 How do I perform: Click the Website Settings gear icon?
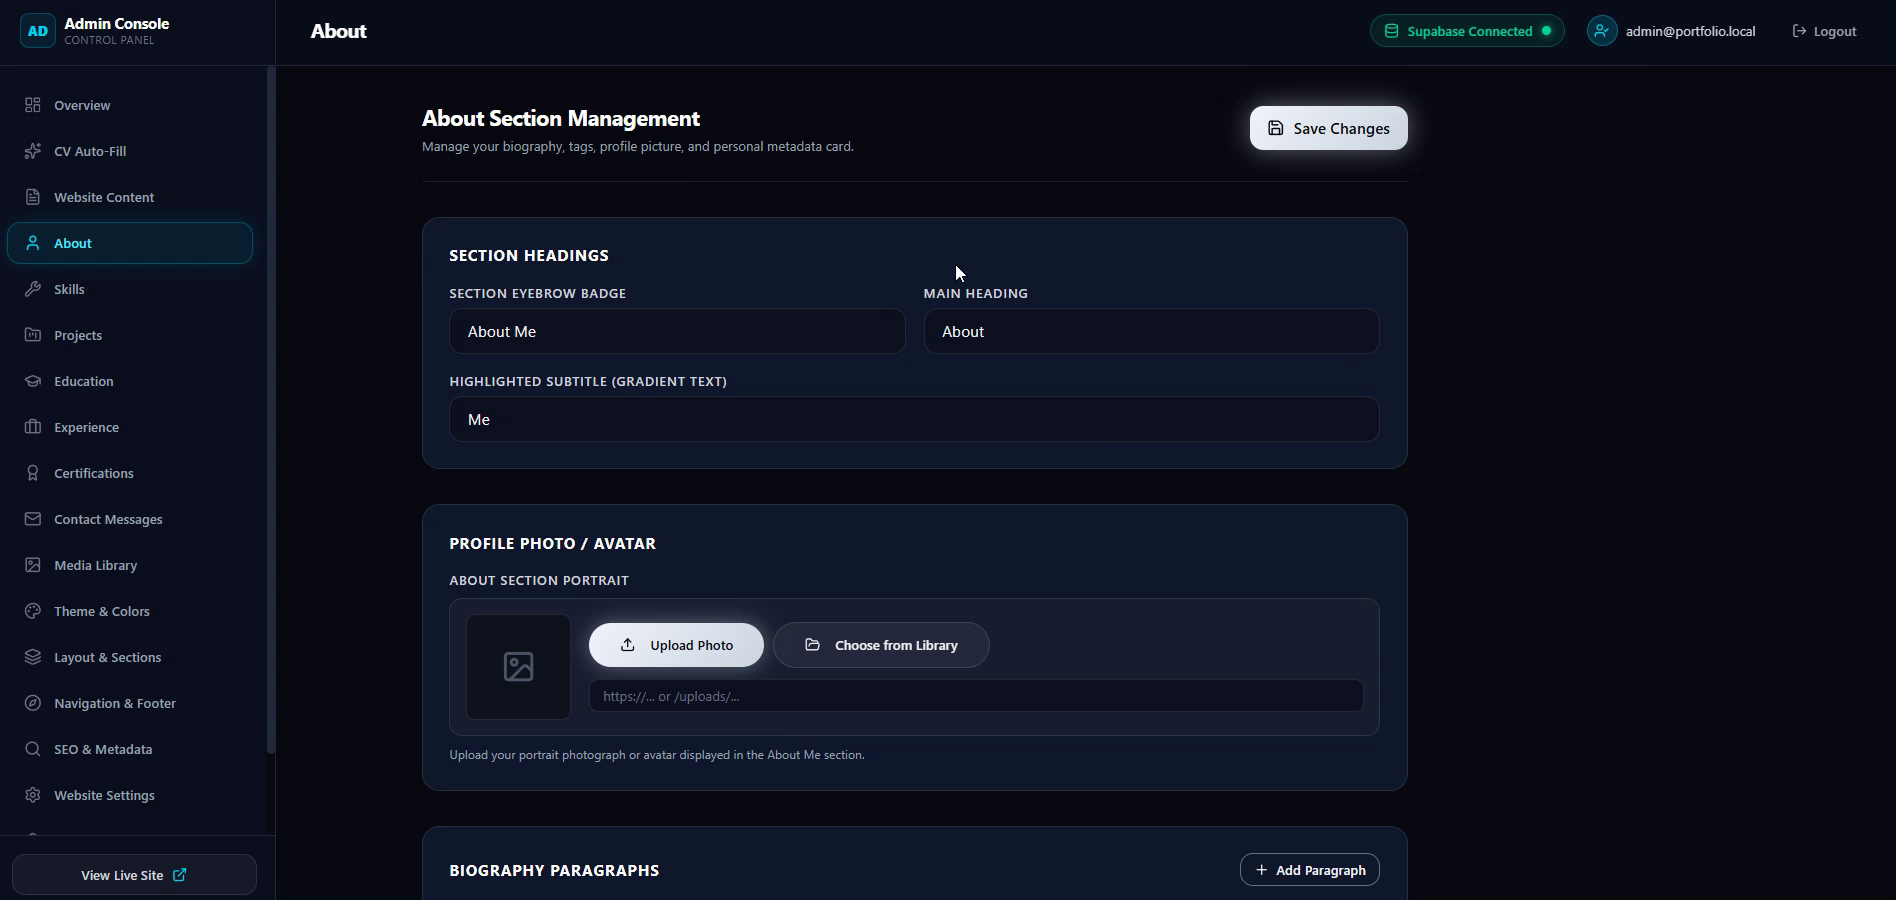(x=33, y=795)
